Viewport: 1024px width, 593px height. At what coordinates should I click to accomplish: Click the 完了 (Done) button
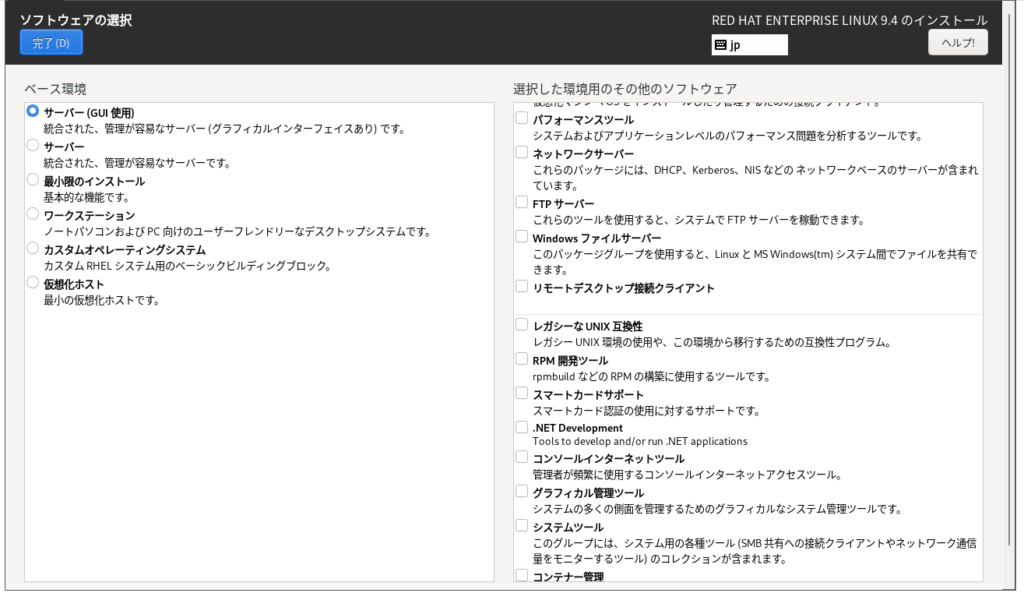pyautogui.click(x=51, y=43)
